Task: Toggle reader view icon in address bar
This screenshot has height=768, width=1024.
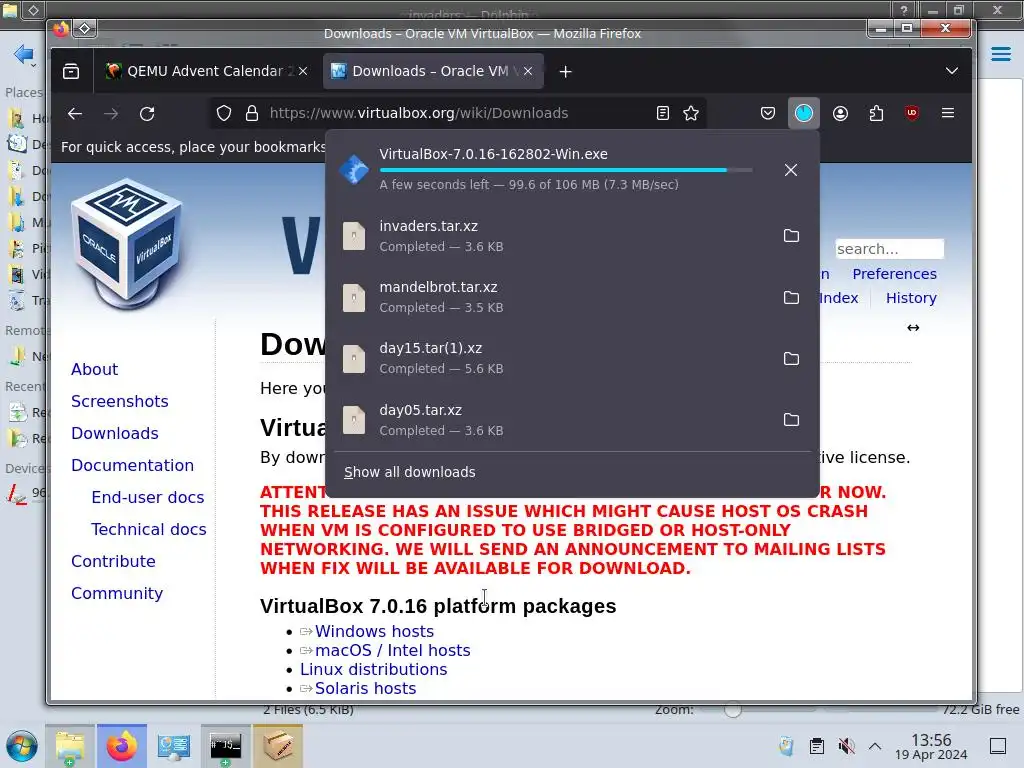Action: click(662, 114)
